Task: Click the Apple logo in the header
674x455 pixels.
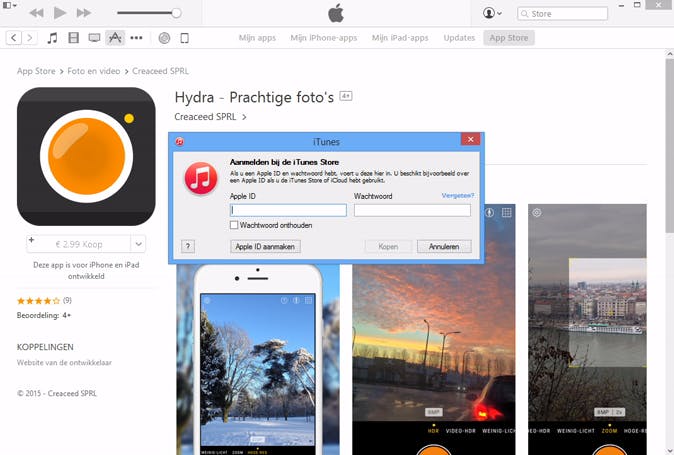Action: coord(336,13)
